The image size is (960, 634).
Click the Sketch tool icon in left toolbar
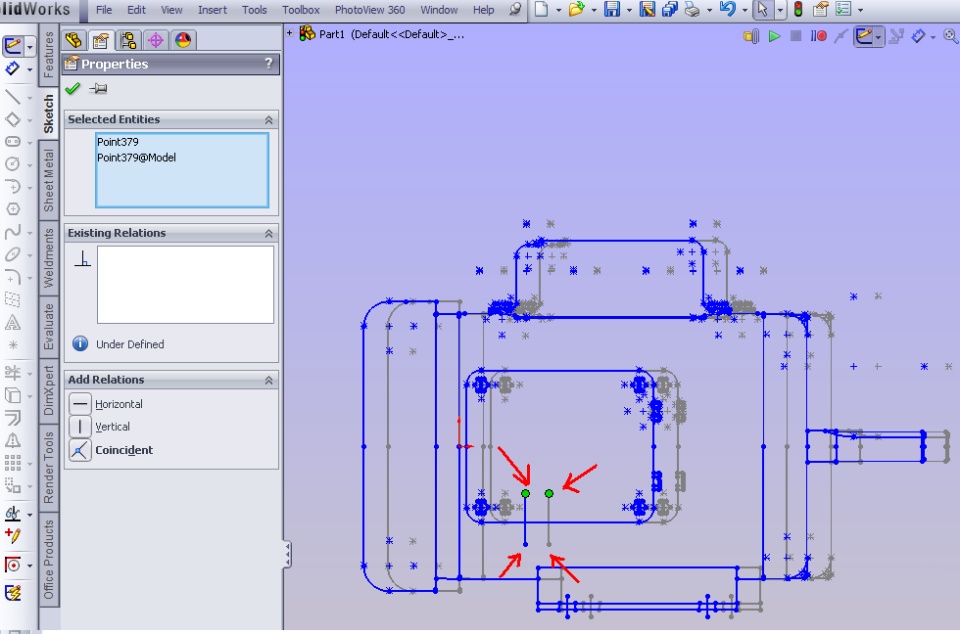[13, 46]
